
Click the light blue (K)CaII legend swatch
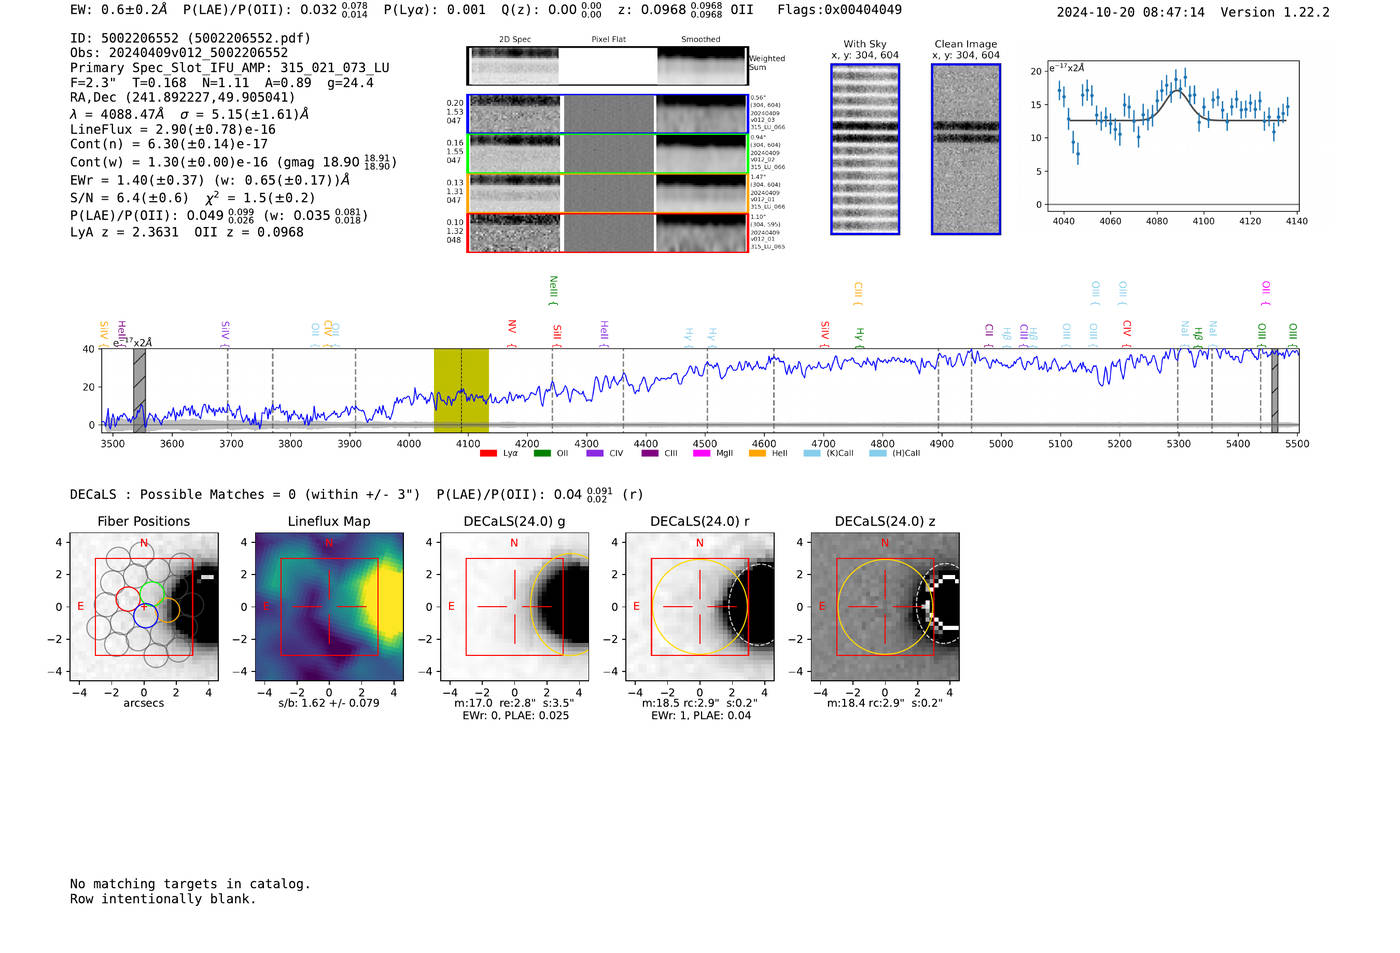[812, 453]
